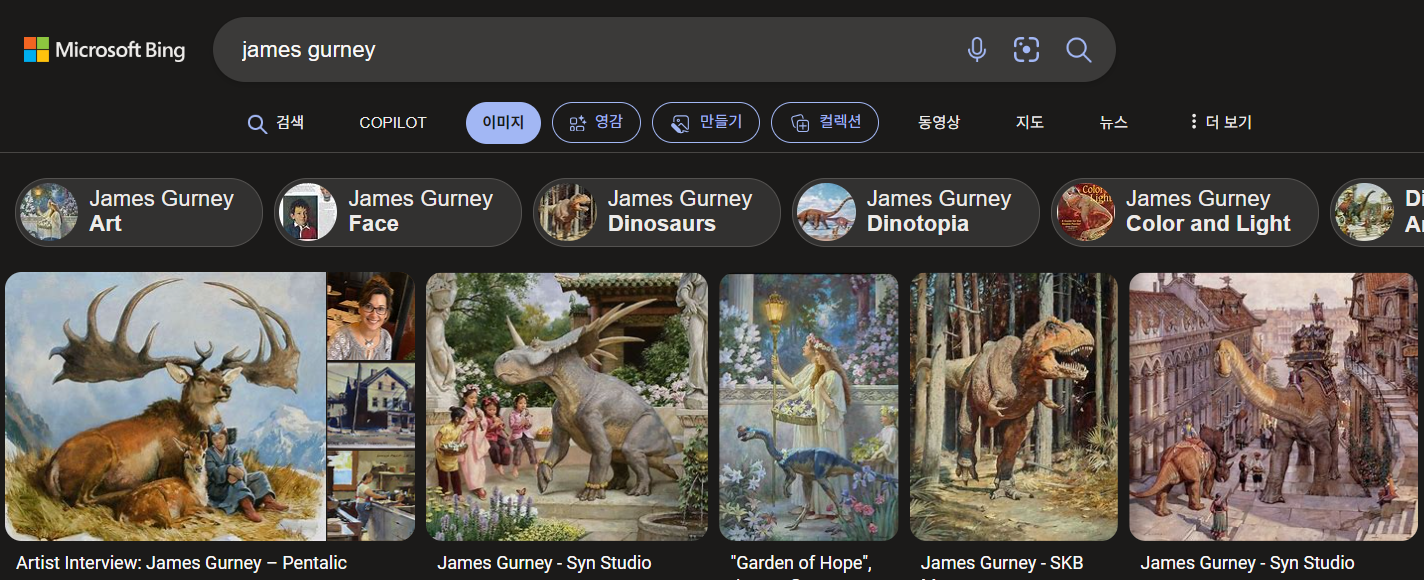Select James Gurney Color and Light chip
Image resolution: width=1424 pixels, height=580 pixels.
1185,212
